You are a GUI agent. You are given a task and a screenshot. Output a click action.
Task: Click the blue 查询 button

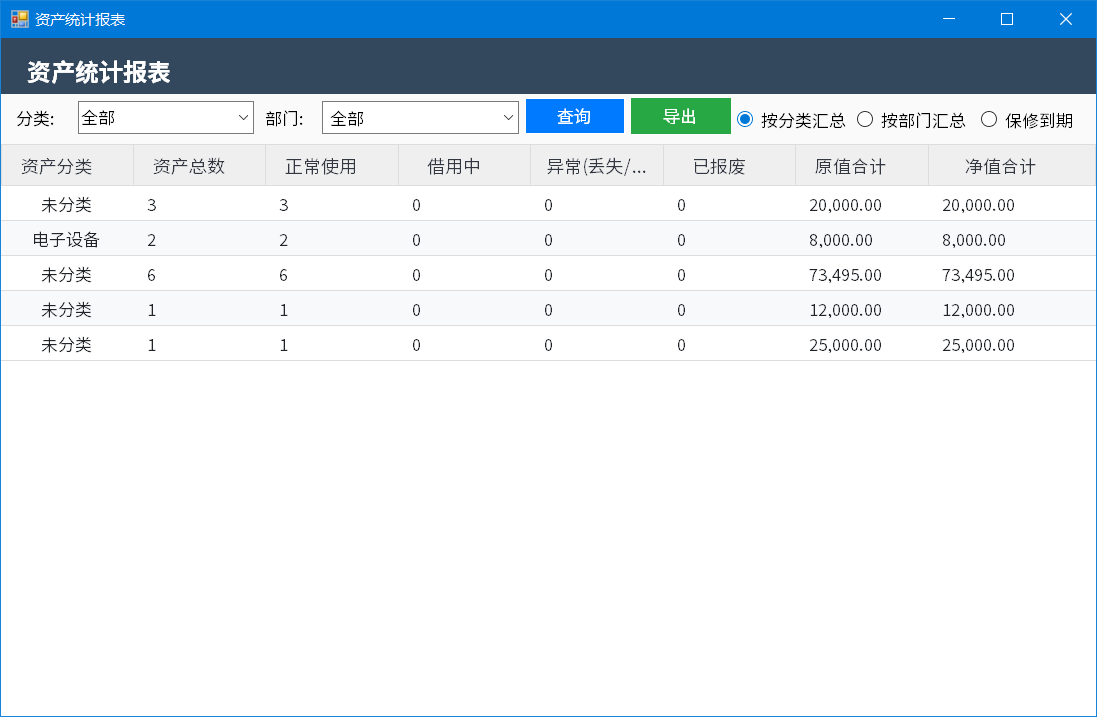pyautogui.click(x=574, y=116)
